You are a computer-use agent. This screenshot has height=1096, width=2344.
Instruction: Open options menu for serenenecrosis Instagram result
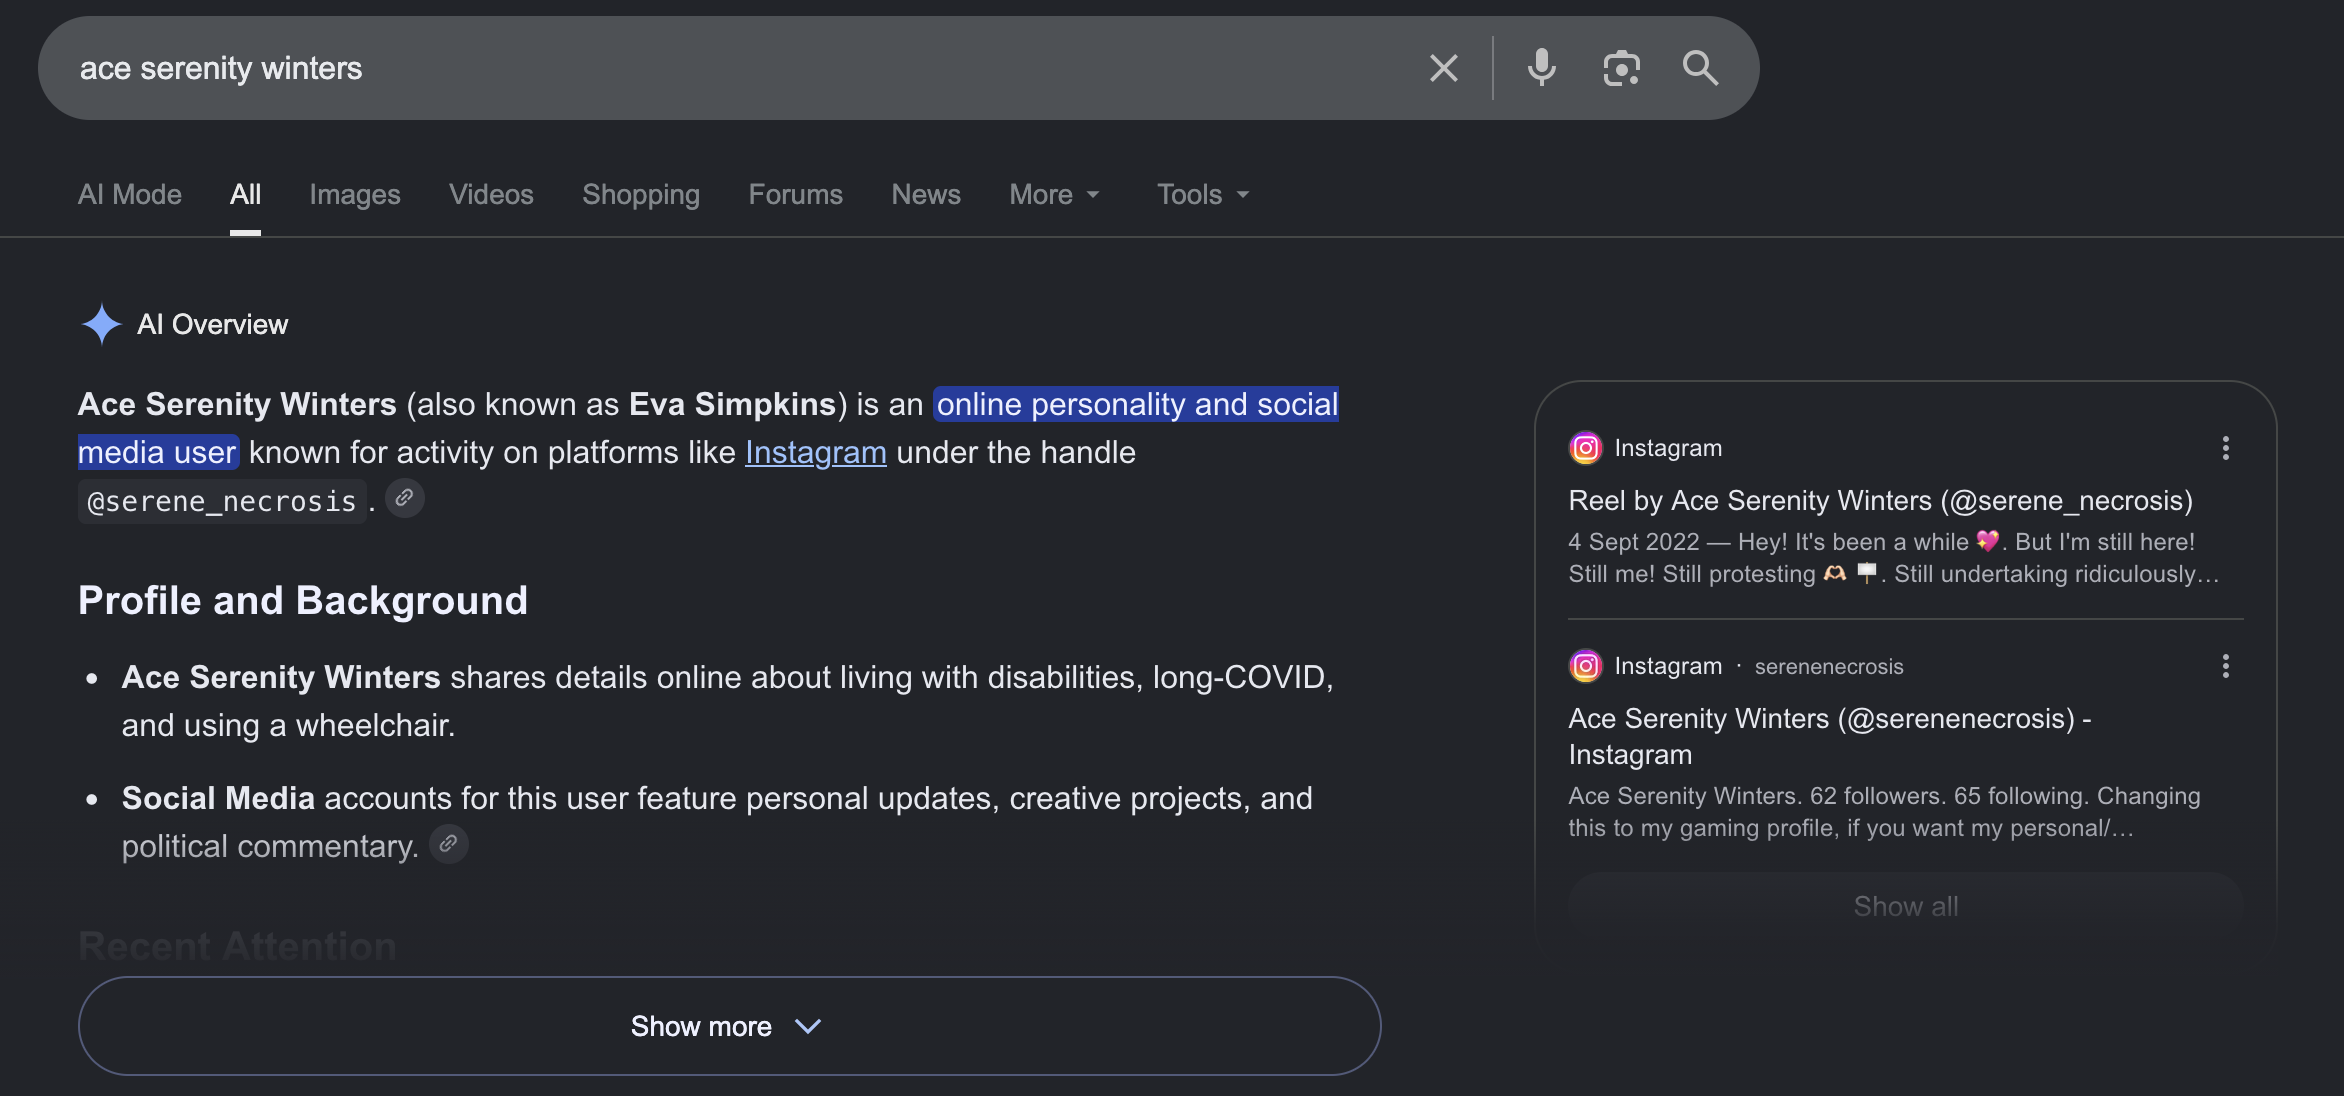click(2225, 666)
